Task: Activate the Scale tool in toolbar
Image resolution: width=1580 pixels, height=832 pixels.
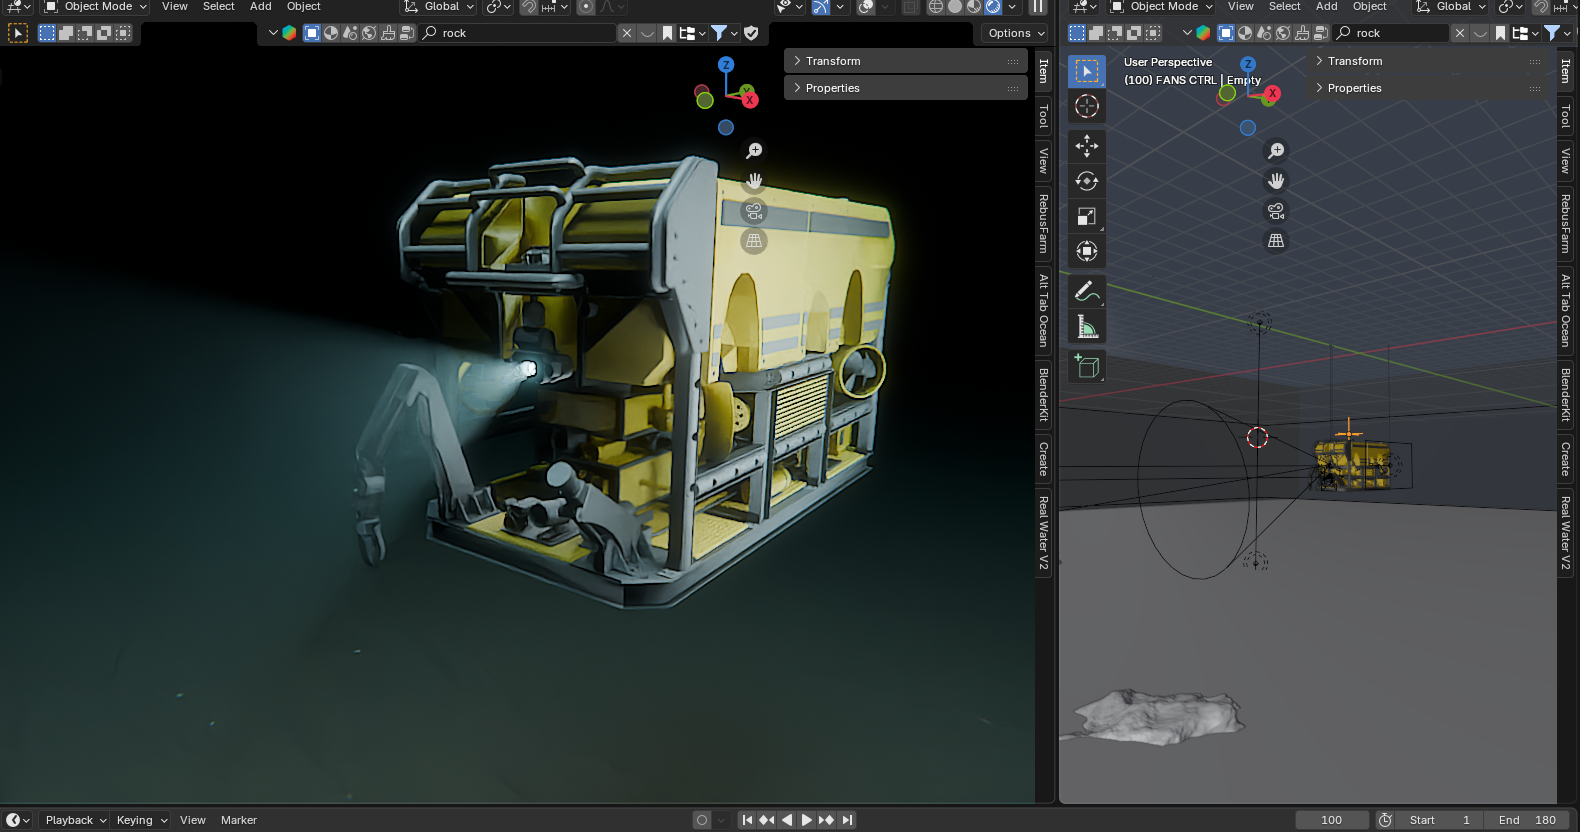Action: (1087, 216)
